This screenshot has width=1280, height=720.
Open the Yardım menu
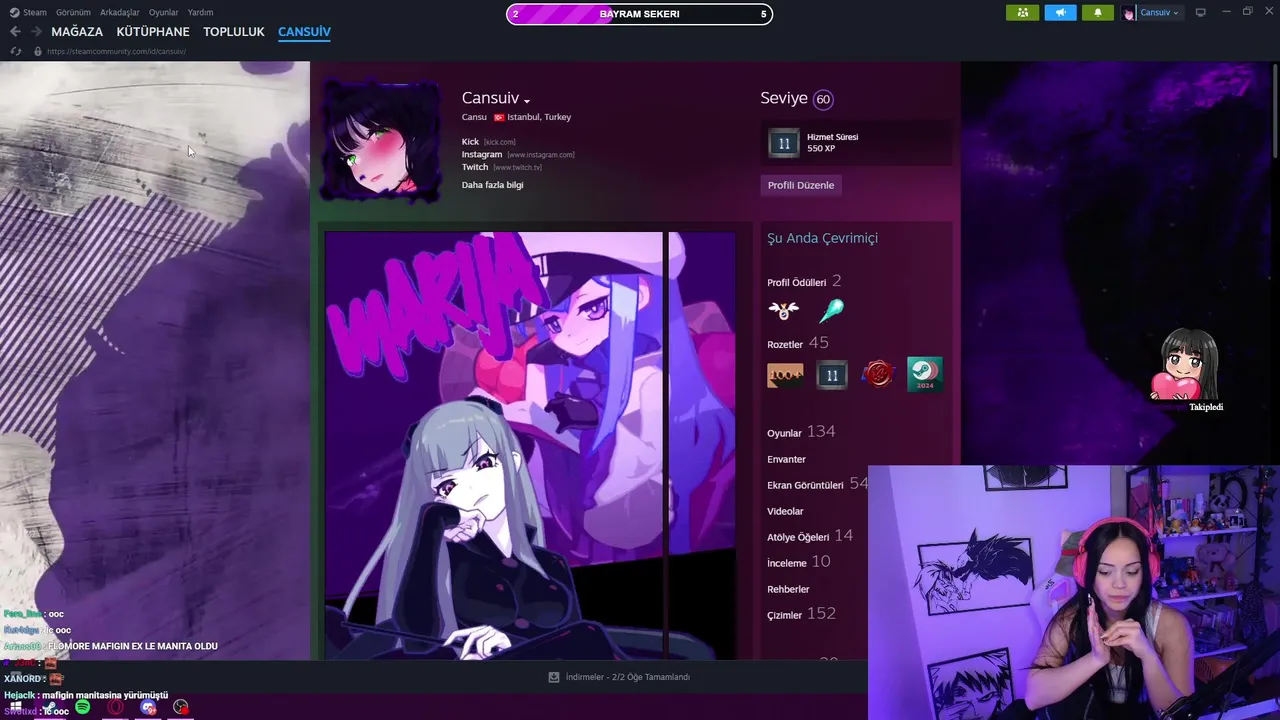pos(200,13)
